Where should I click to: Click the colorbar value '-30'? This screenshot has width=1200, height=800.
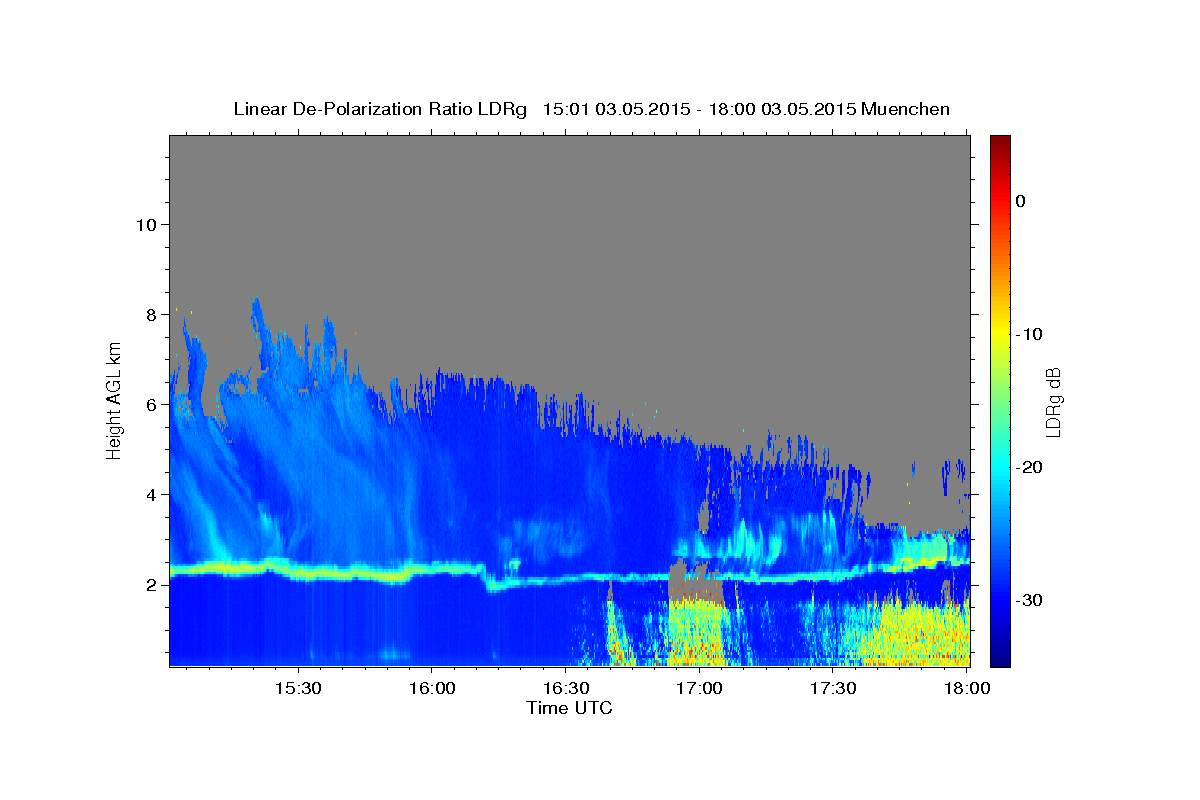point(1030,600)
